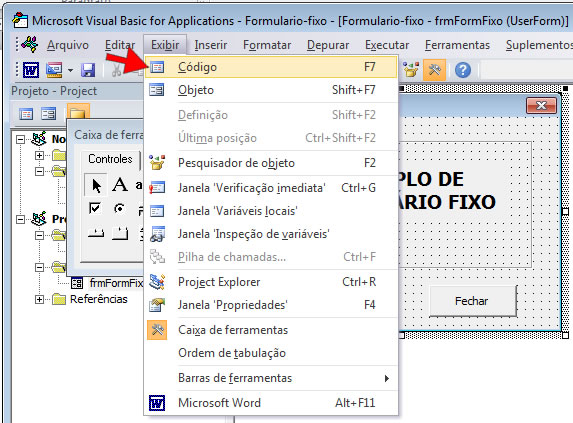Expand the Barras de ferramentas submenu
This screenshot has width=573, height=423.
click(271, 378)
